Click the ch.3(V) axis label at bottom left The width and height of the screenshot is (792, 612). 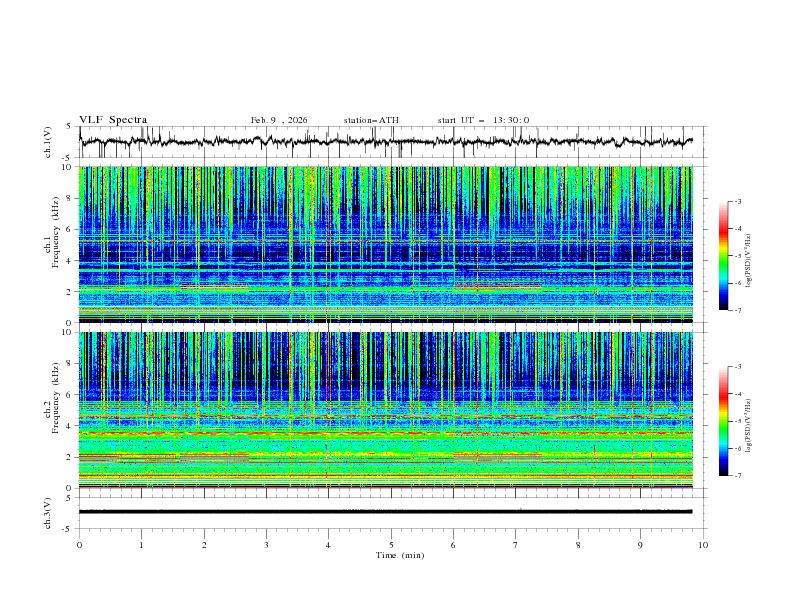49,511
